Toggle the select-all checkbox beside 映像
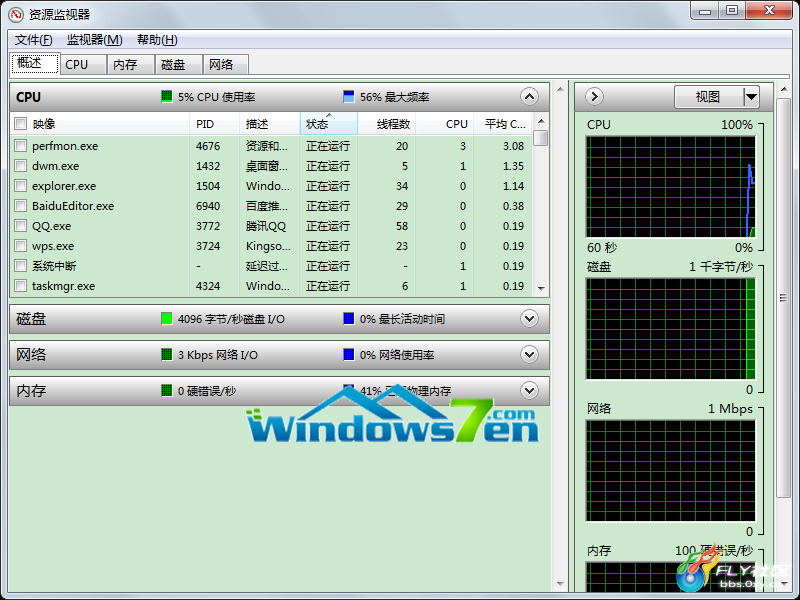The height and width of the screenshot is (600, 800). point(20,123)
